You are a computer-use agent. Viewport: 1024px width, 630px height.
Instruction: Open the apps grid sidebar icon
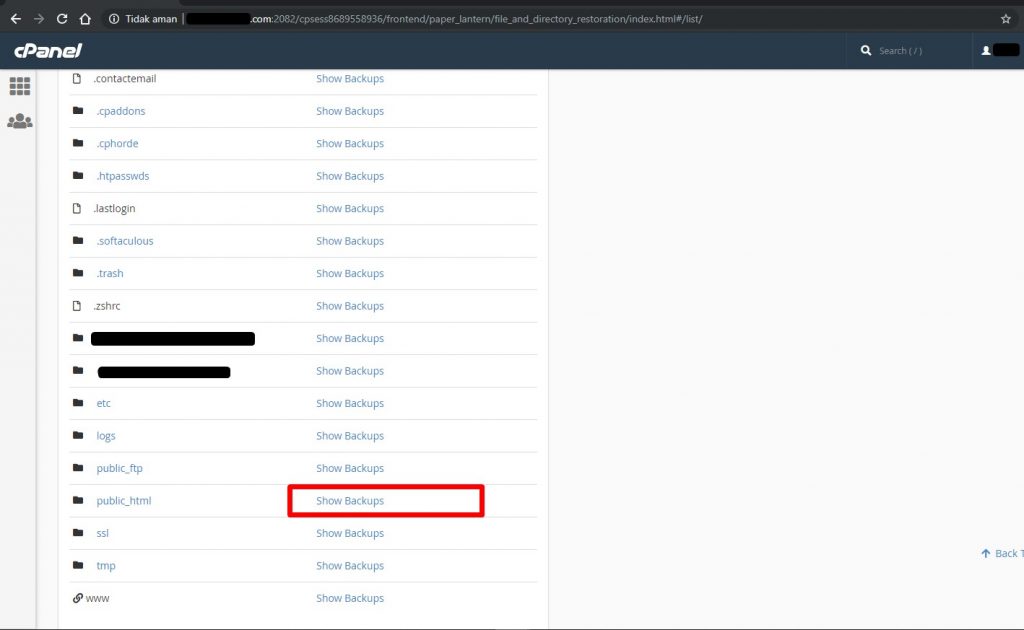tap(20, 86)
